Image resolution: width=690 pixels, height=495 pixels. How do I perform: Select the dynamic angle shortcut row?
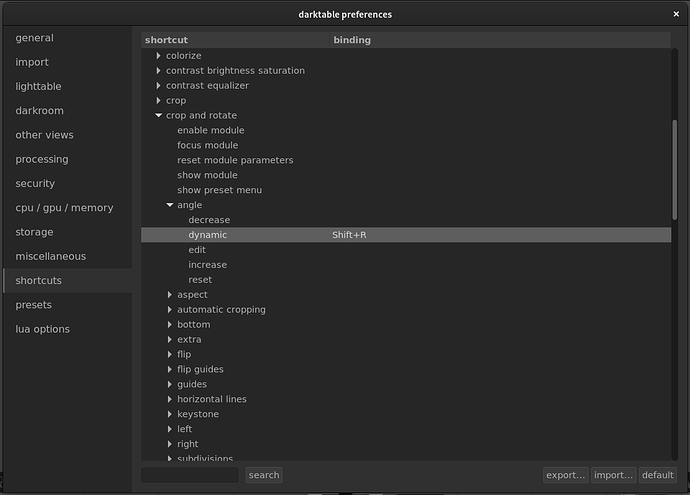click(x=406, y=235)
